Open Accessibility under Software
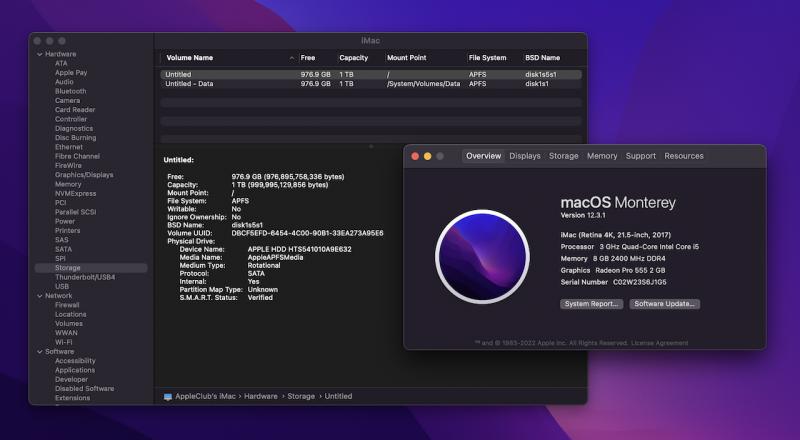This screenshot has height=440, width=800. (x=75, y=361)
